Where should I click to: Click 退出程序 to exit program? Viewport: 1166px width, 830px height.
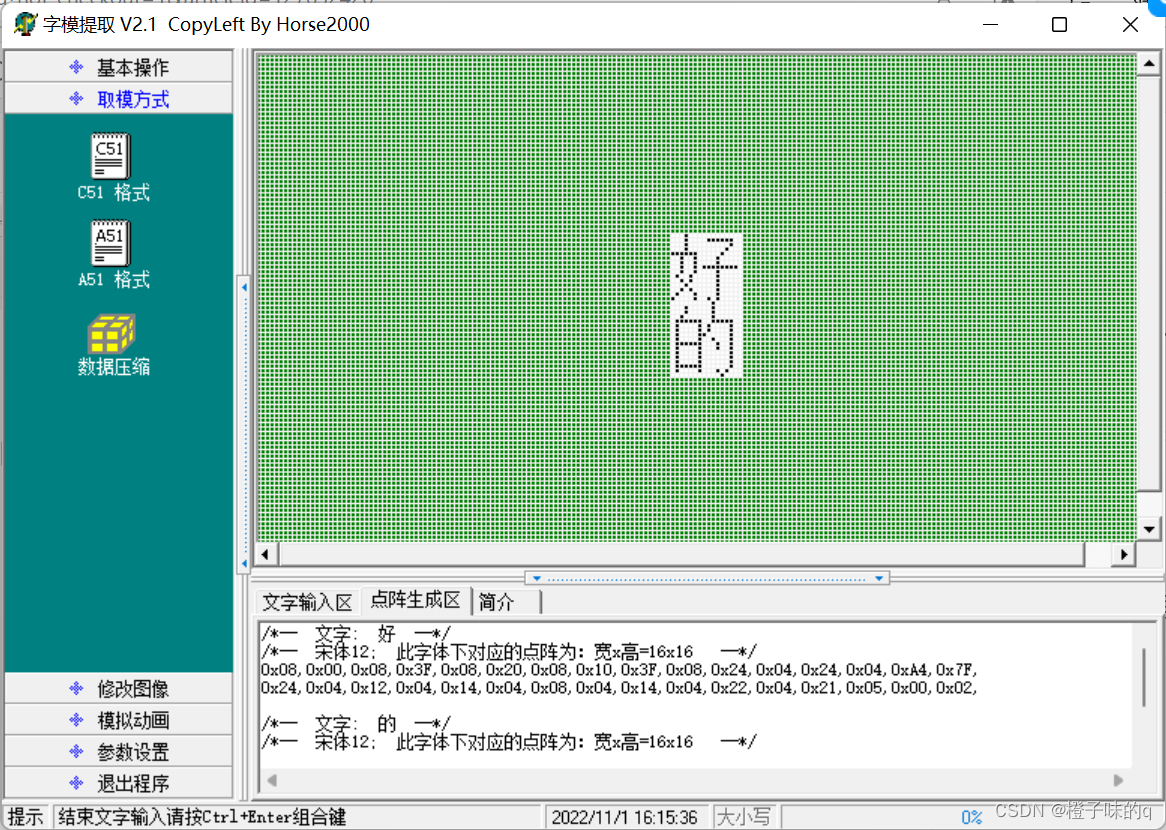tap(119, 783)
